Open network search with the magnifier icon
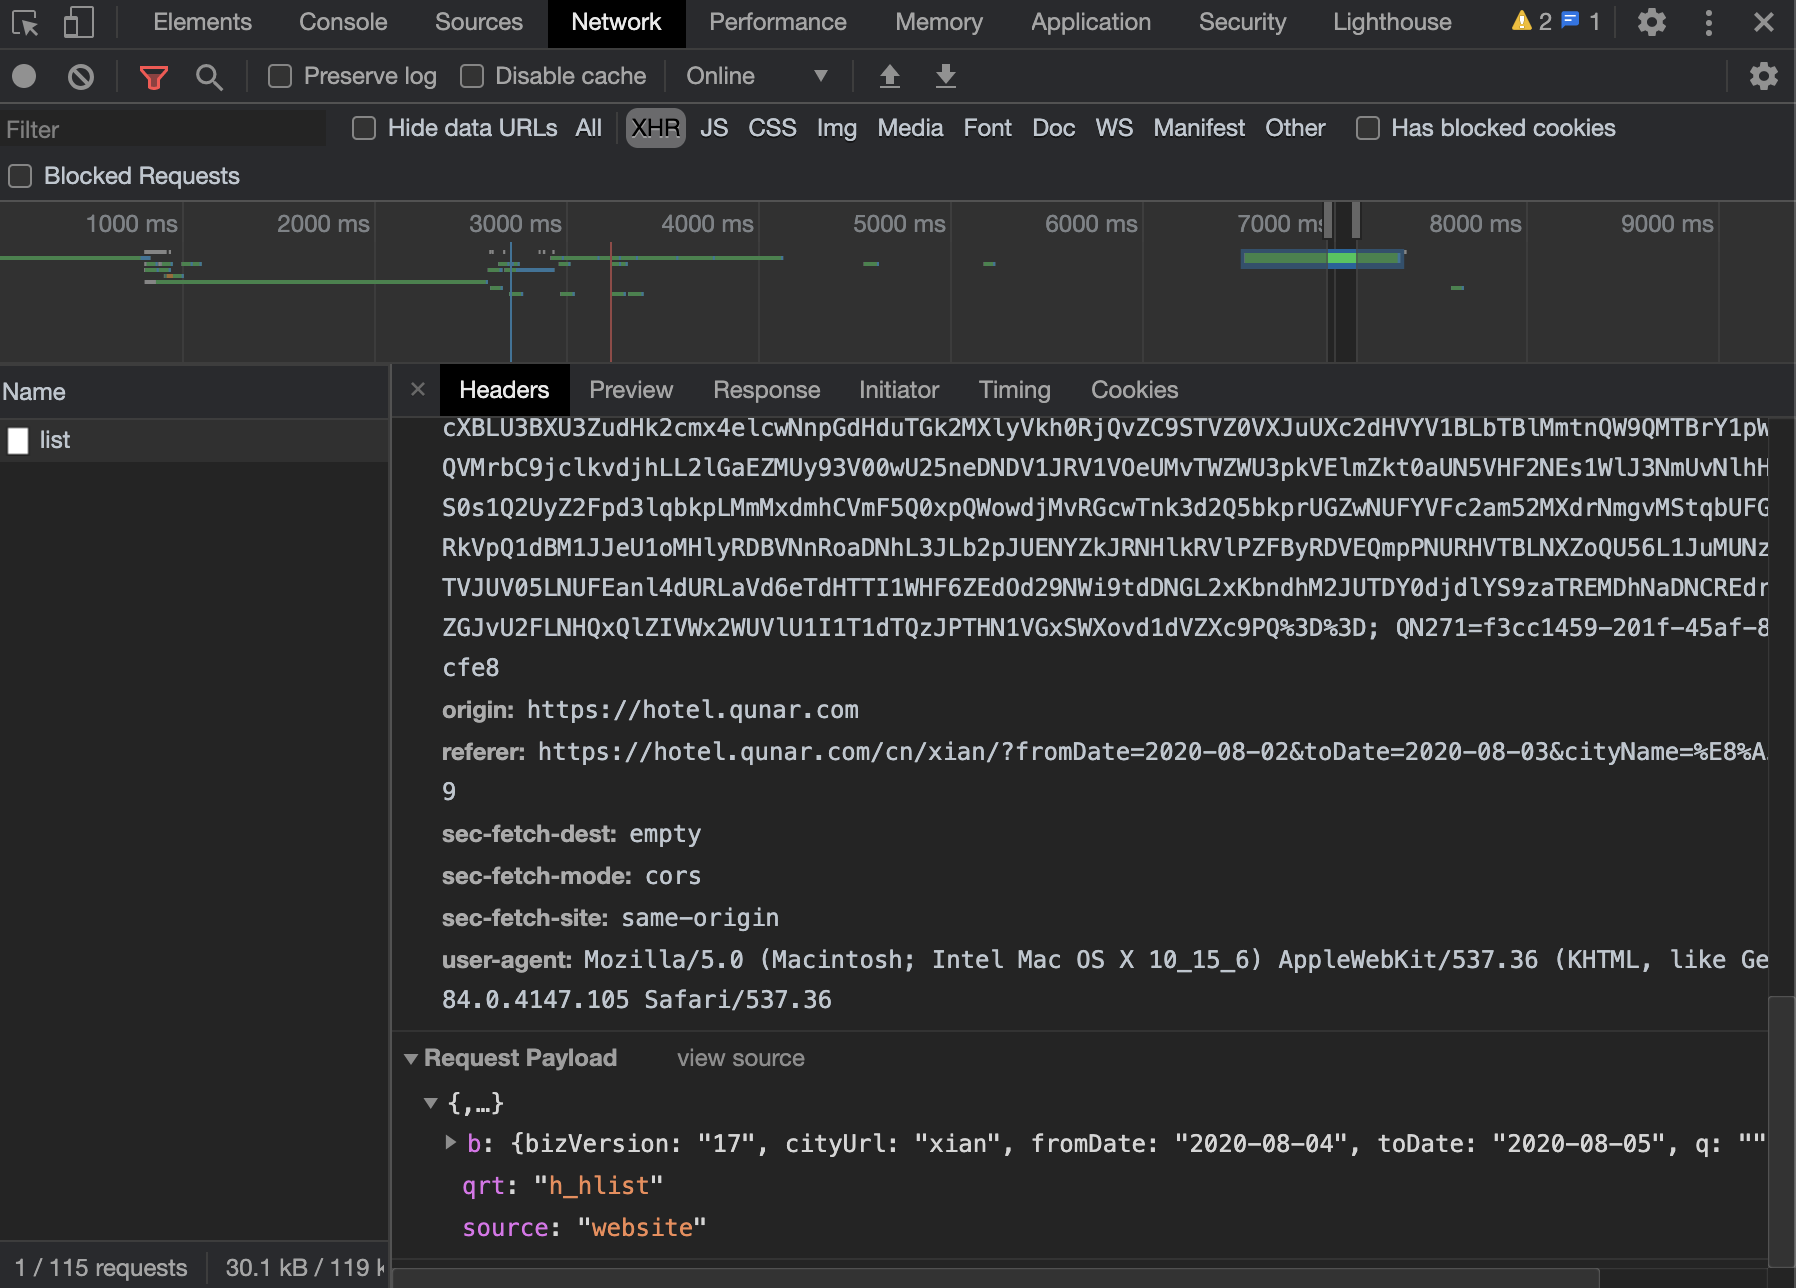 tap(209, 77)
